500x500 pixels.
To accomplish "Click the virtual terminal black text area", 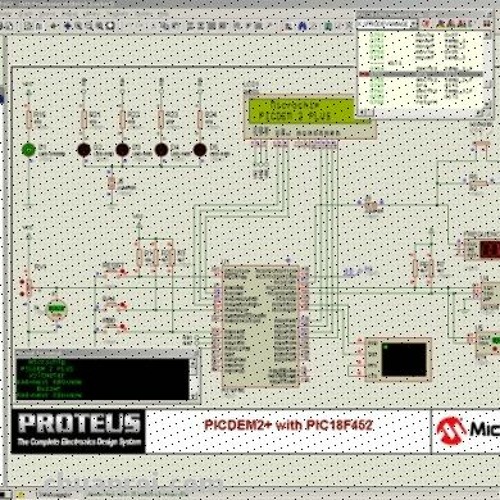I will [102, 379].
